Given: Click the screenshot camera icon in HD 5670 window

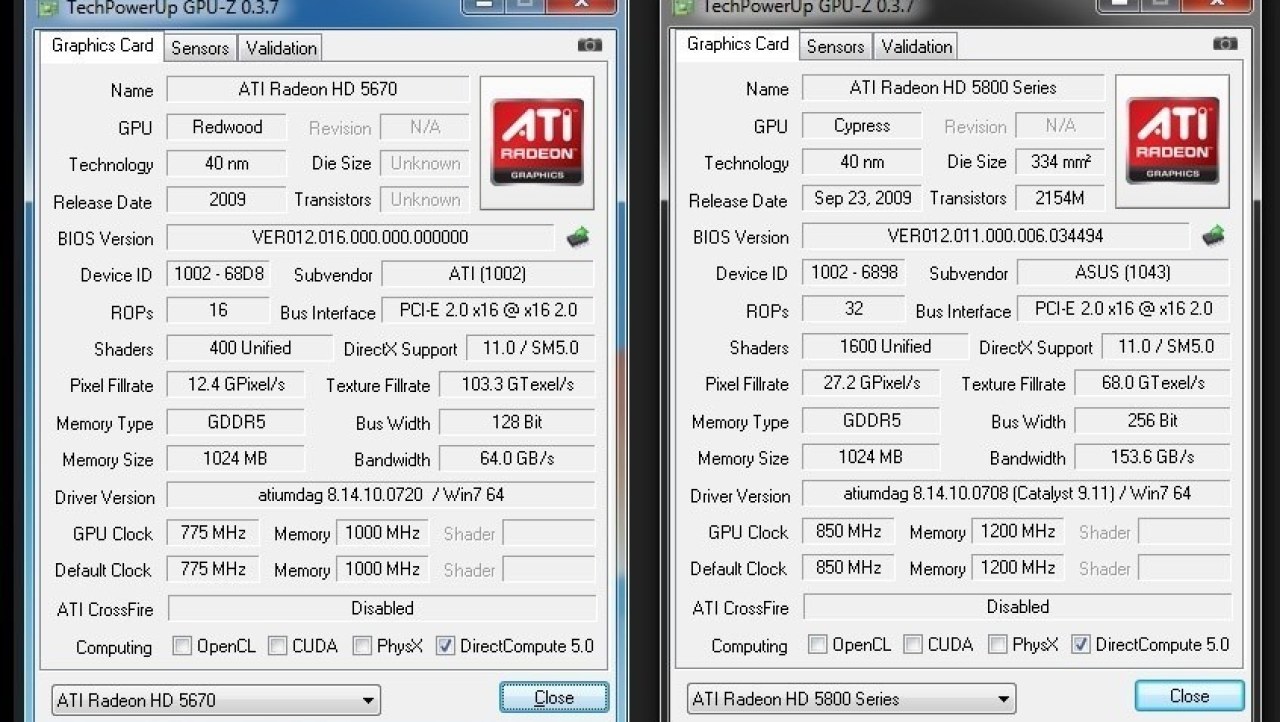Looking at the screenshot, I should pyautogui.click(x=590, y=46).
